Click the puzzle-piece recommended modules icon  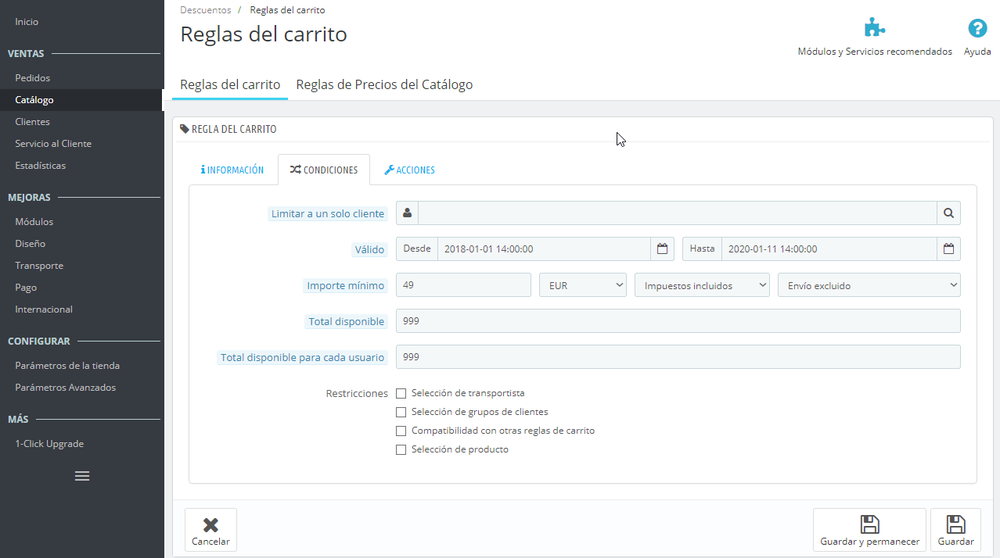tap(874, 28)
